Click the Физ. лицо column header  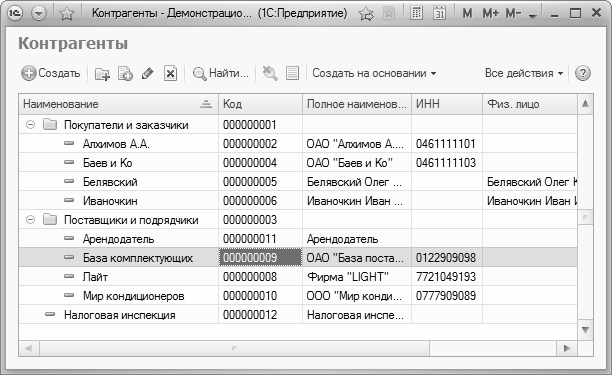[x=530, y=104]
